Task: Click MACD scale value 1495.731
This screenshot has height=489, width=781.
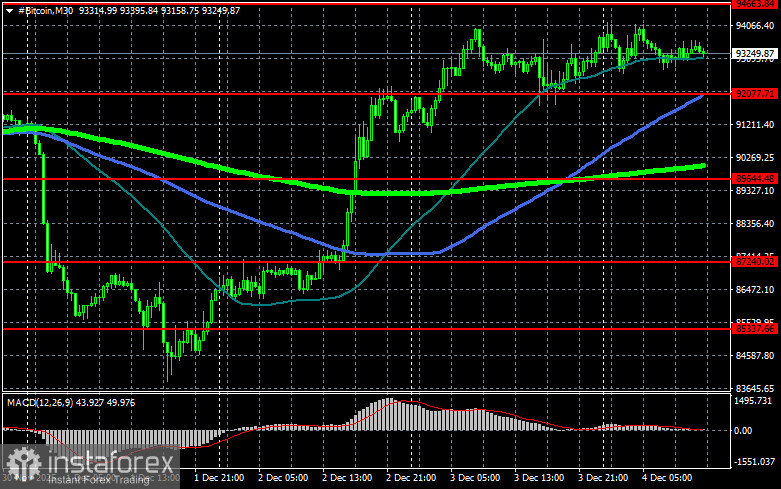Action: coord(753,401)
